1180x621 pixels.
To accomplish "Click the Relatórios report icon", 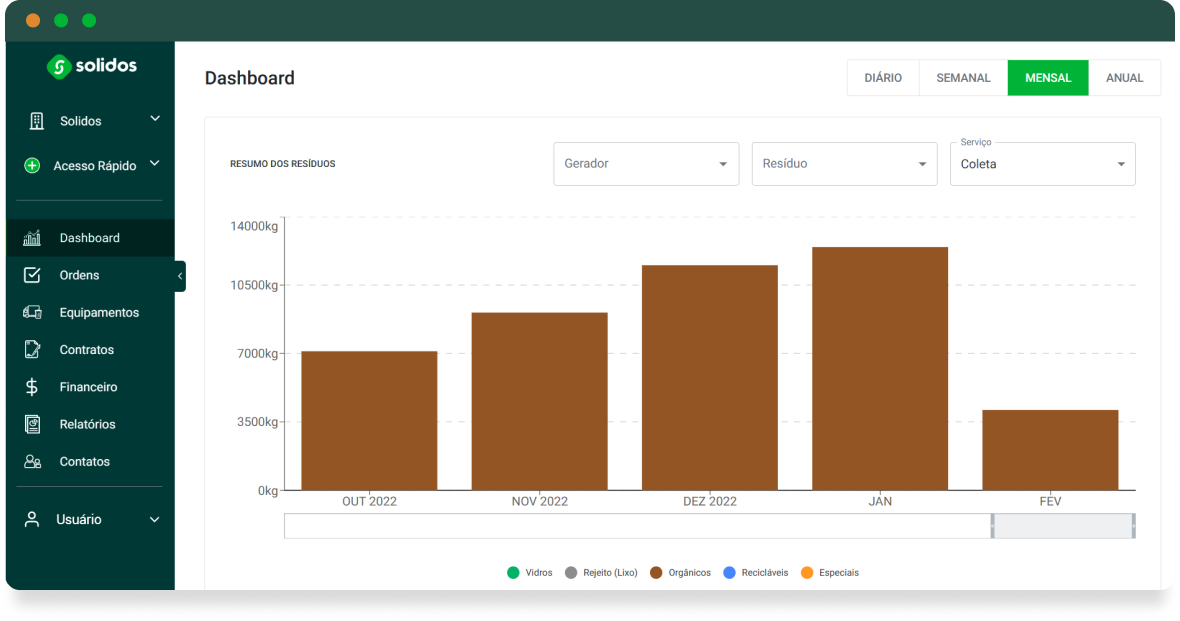I will click(32, 424).
